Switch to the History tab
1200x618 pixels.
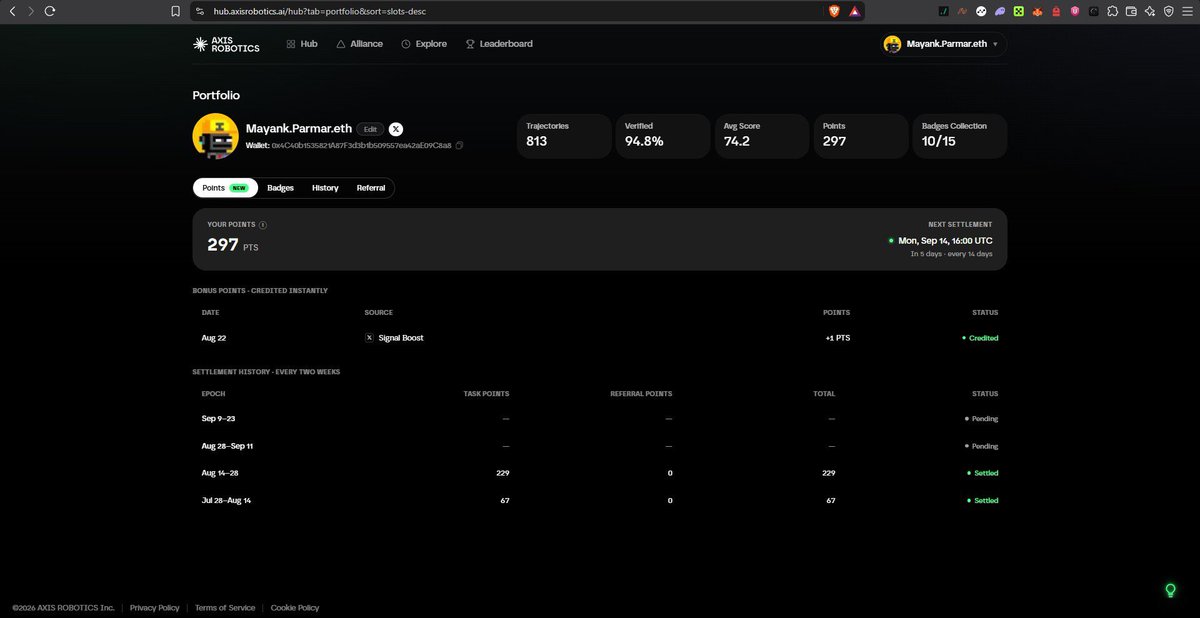(x=325, y=188)
